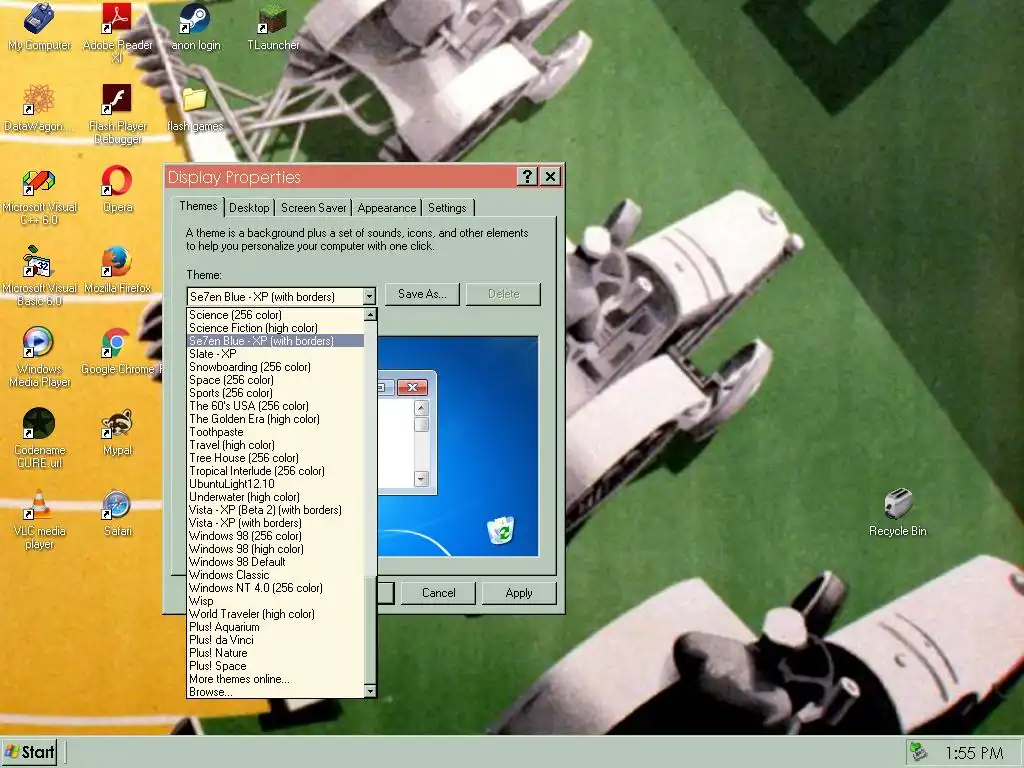
Task: Choose Underwater (high color) theme
Action: (x=276, y=497)
